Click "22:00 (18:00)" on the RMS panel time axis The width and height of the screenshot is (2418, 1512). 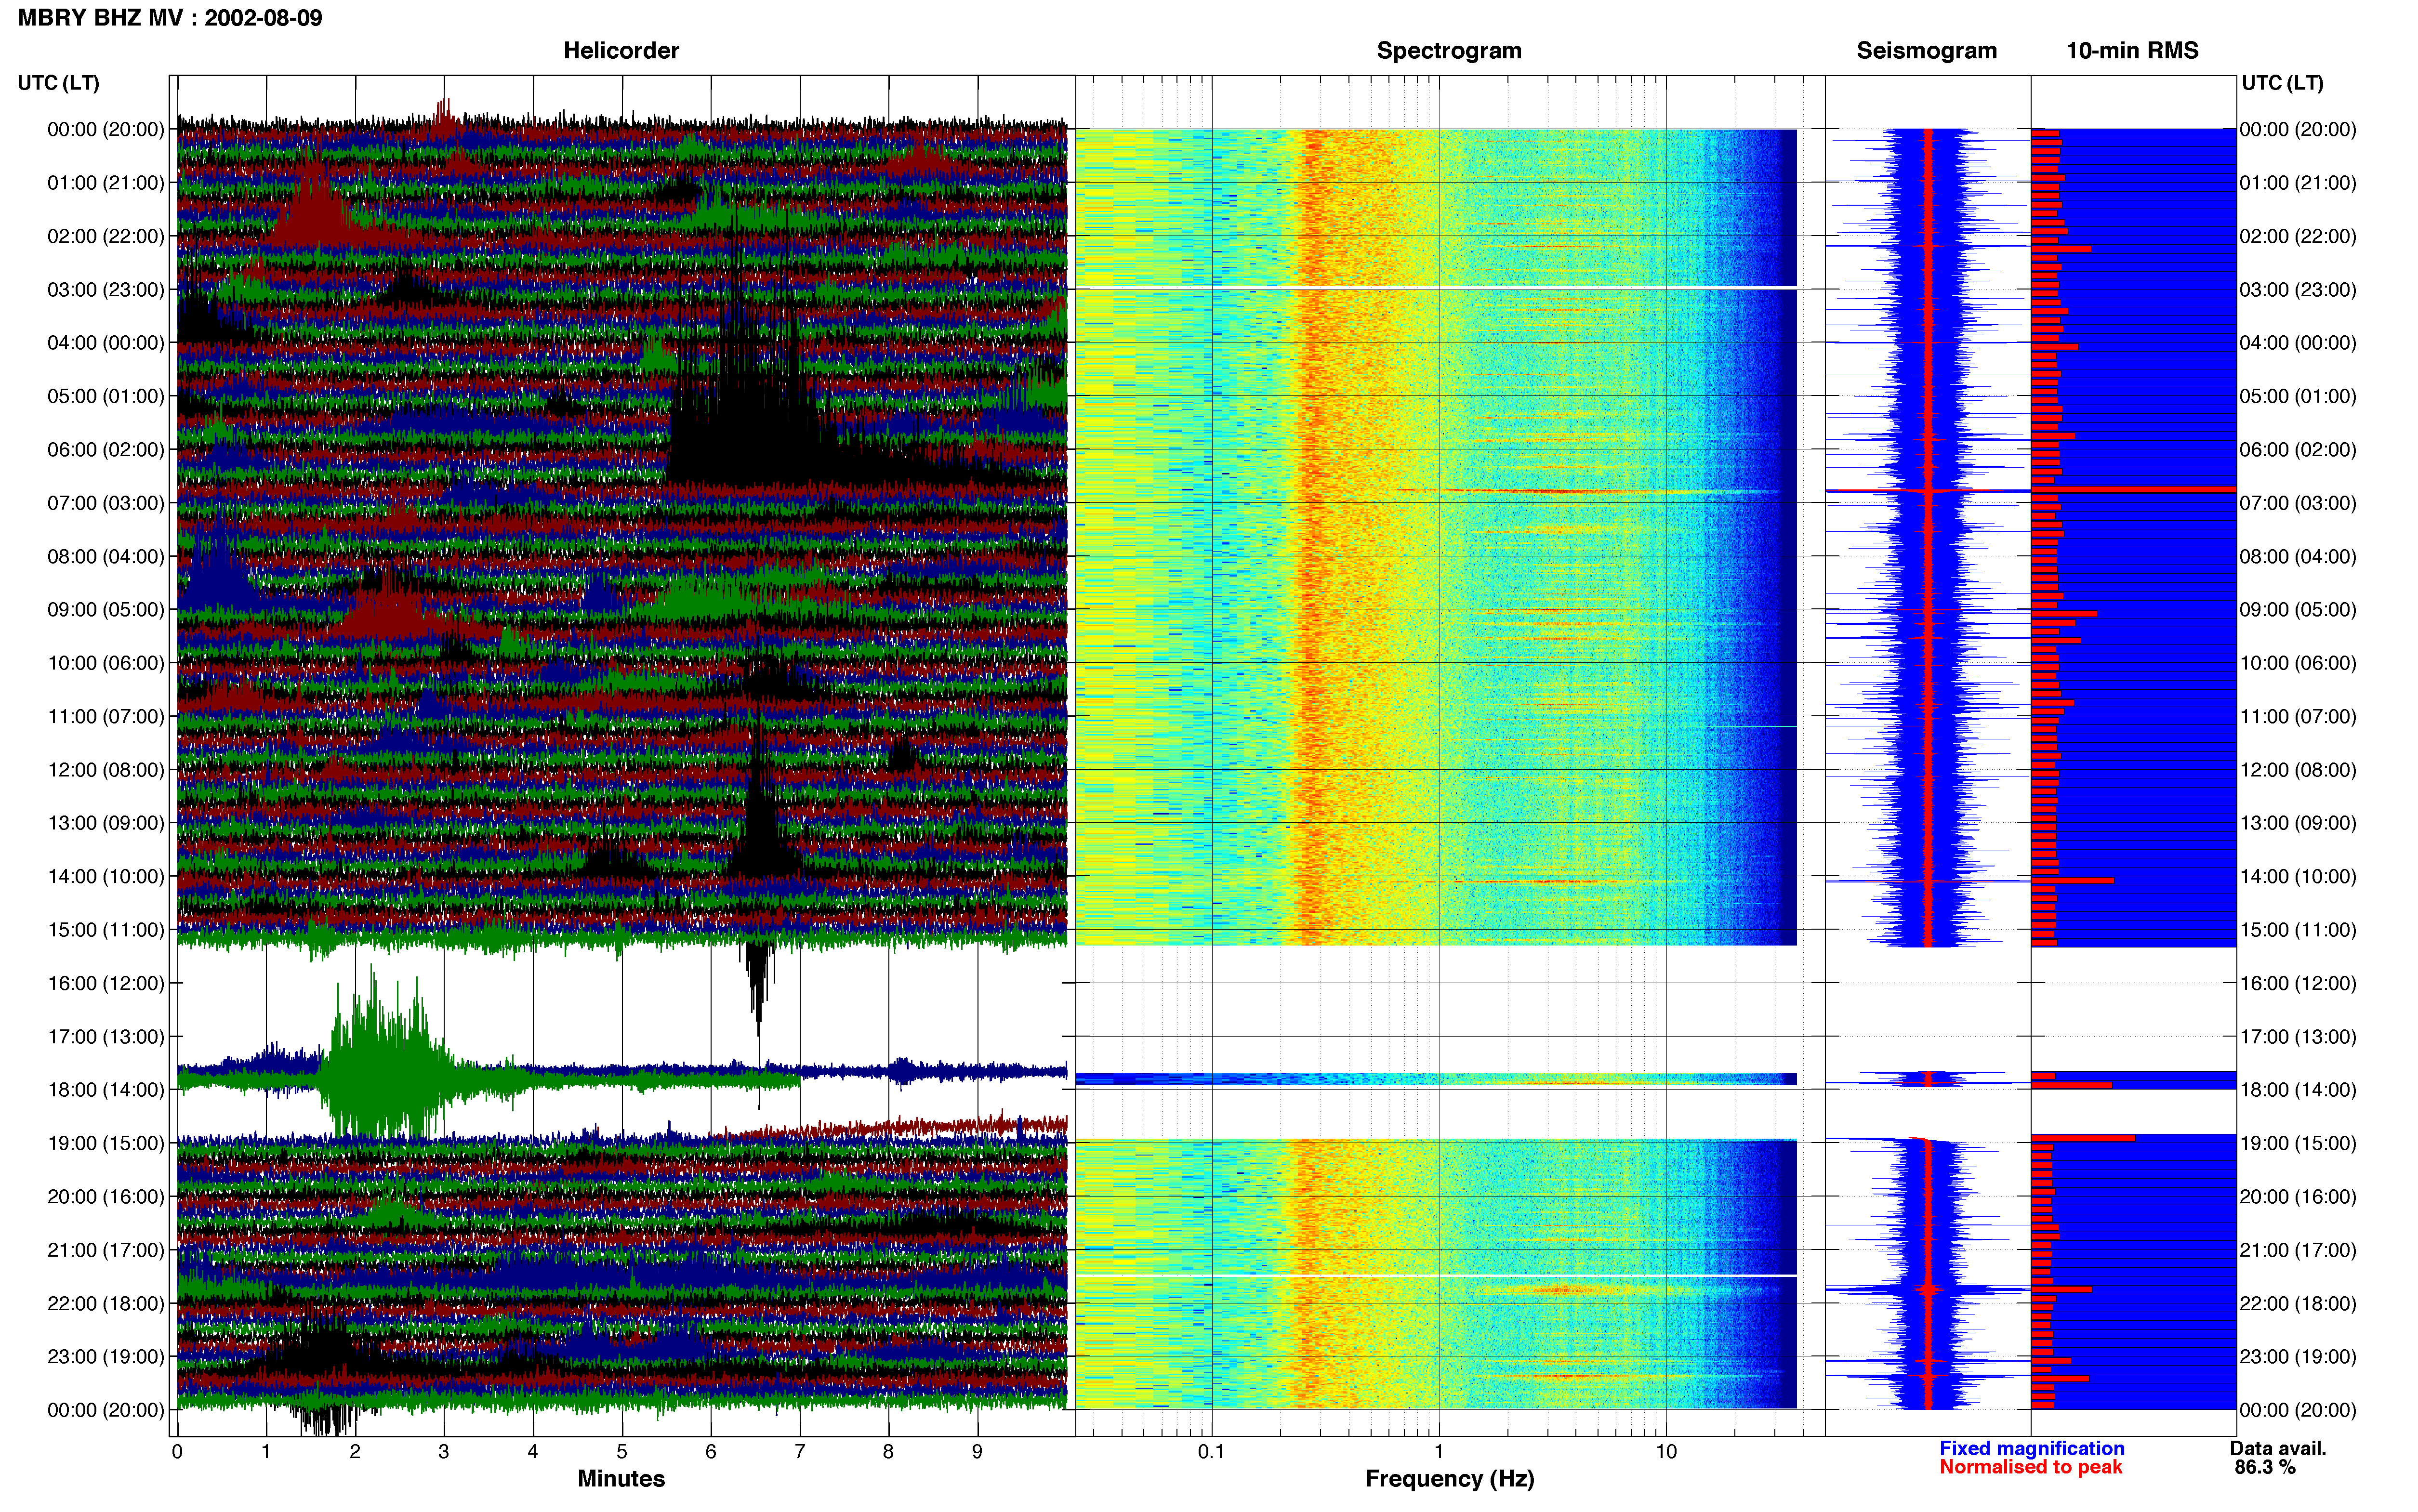(x=2298, y=1303)
